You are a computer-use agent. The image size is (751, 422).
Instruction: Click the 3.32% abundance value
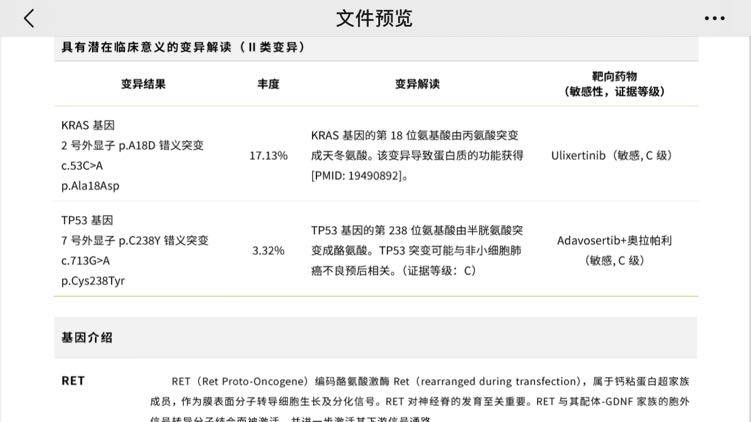[268, 250]
